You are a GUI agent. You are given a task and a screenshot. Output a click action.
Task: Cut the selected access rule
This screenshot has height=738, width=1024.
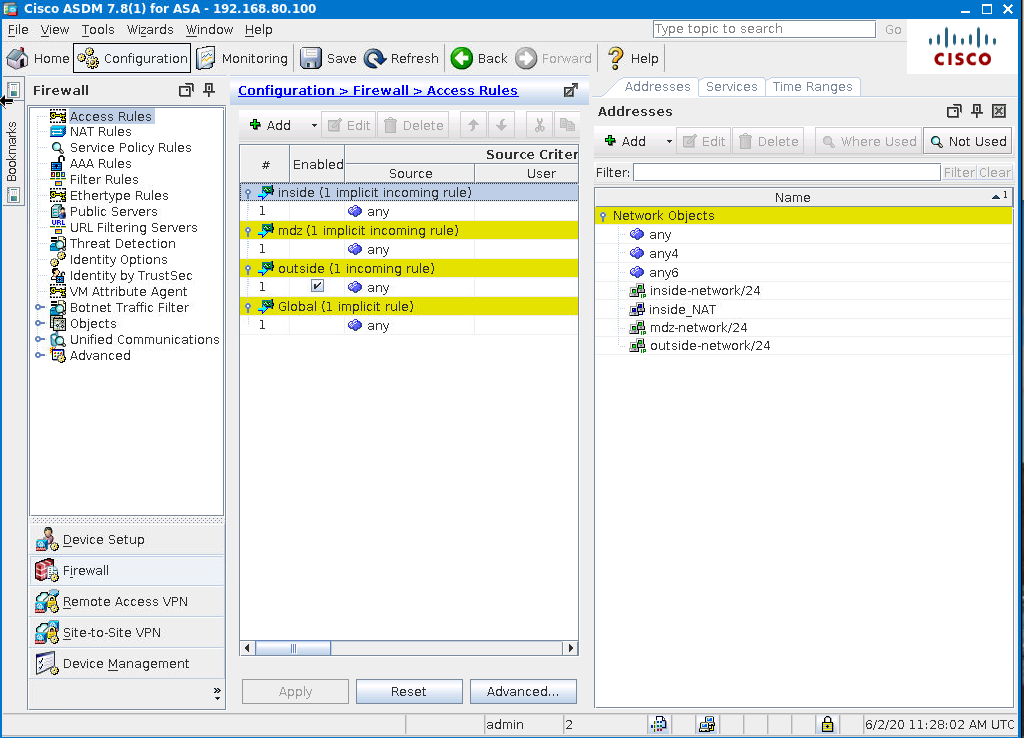point(539,125)
